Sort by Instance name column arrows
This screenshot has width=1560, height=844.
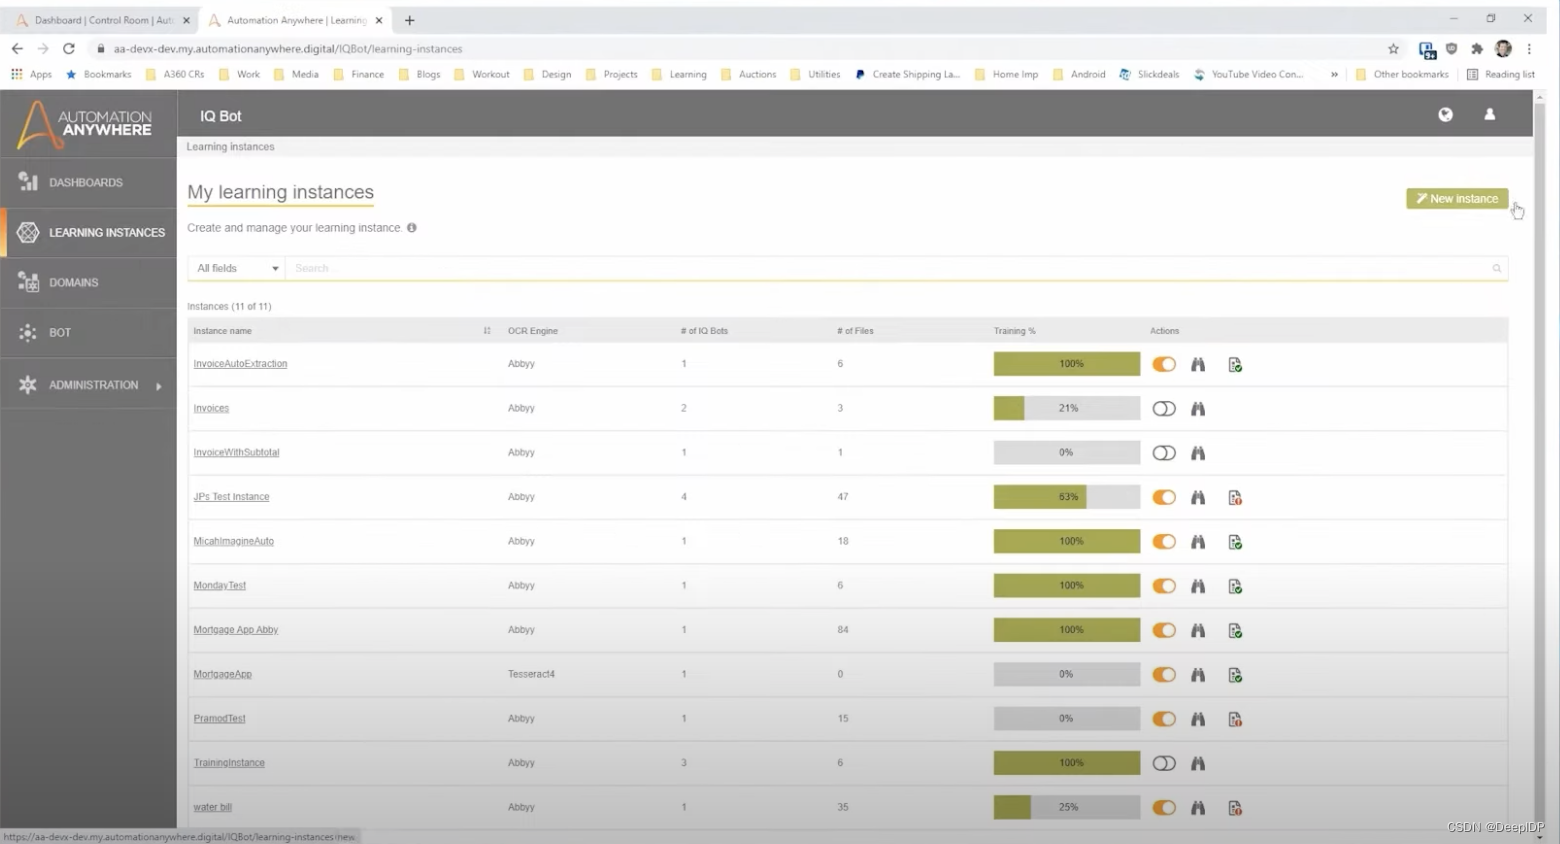[x=487, y=331]
